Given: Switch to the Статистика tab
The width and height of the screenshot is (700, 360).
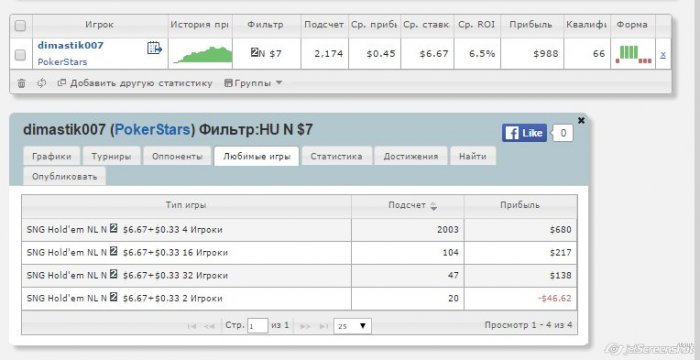Looking at the screenshot, I should 337,156.
